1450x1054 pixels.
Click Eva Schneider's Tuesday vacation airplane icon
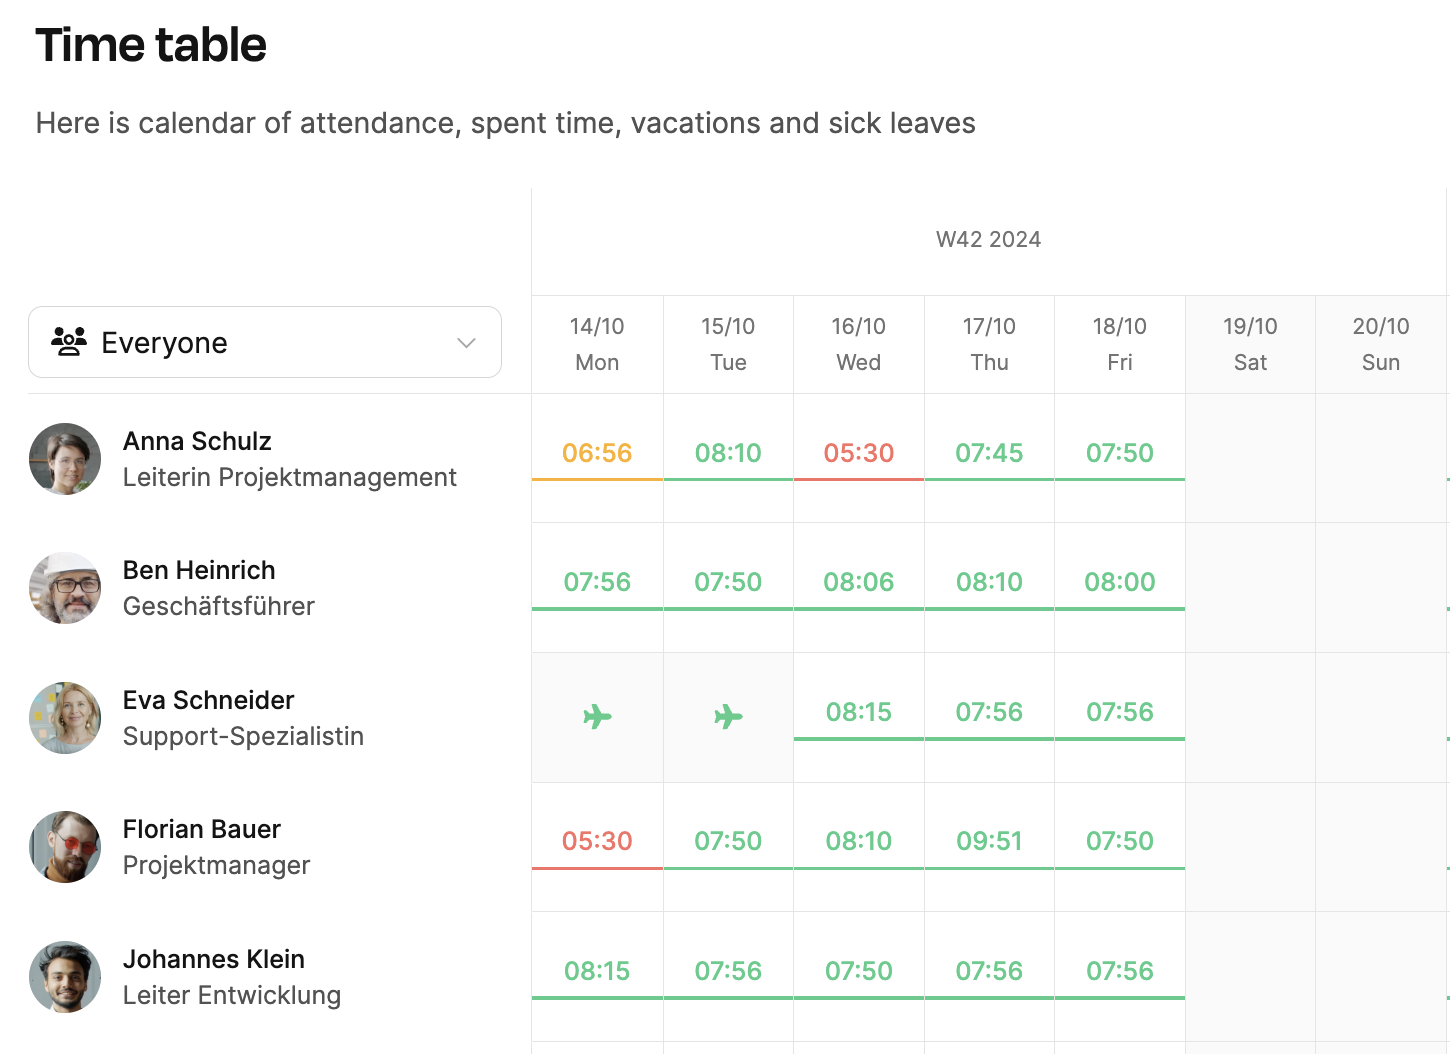tap(728, 716)
